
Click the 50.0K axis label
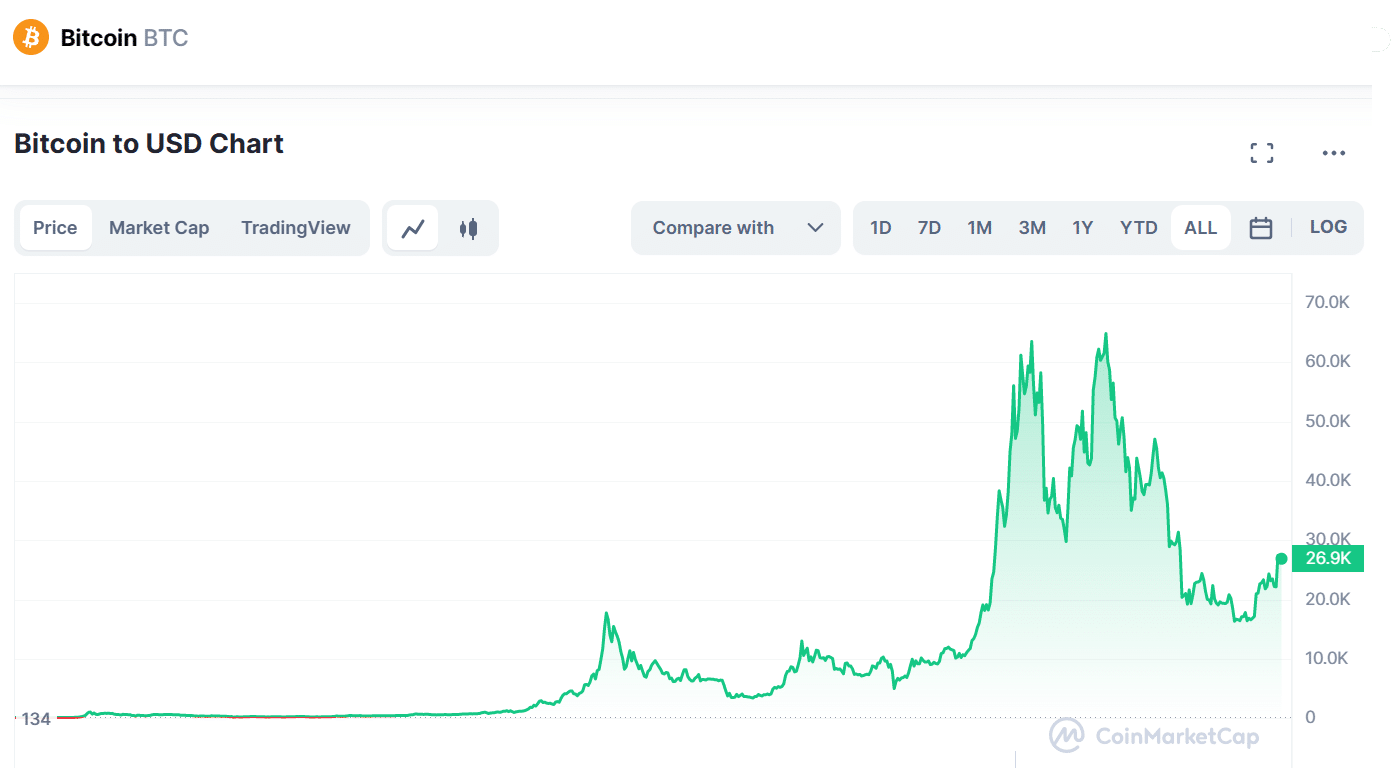[x=1328, y=421]
